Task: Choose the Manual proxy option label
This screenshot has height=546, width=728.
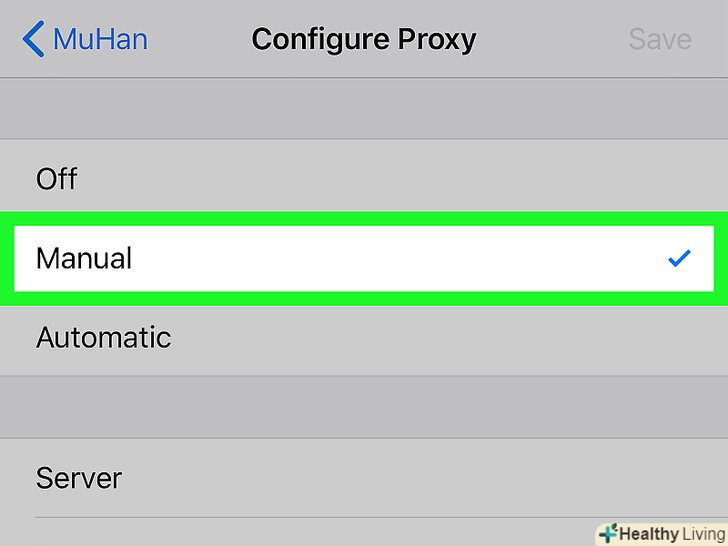Action: pos(84,259)
